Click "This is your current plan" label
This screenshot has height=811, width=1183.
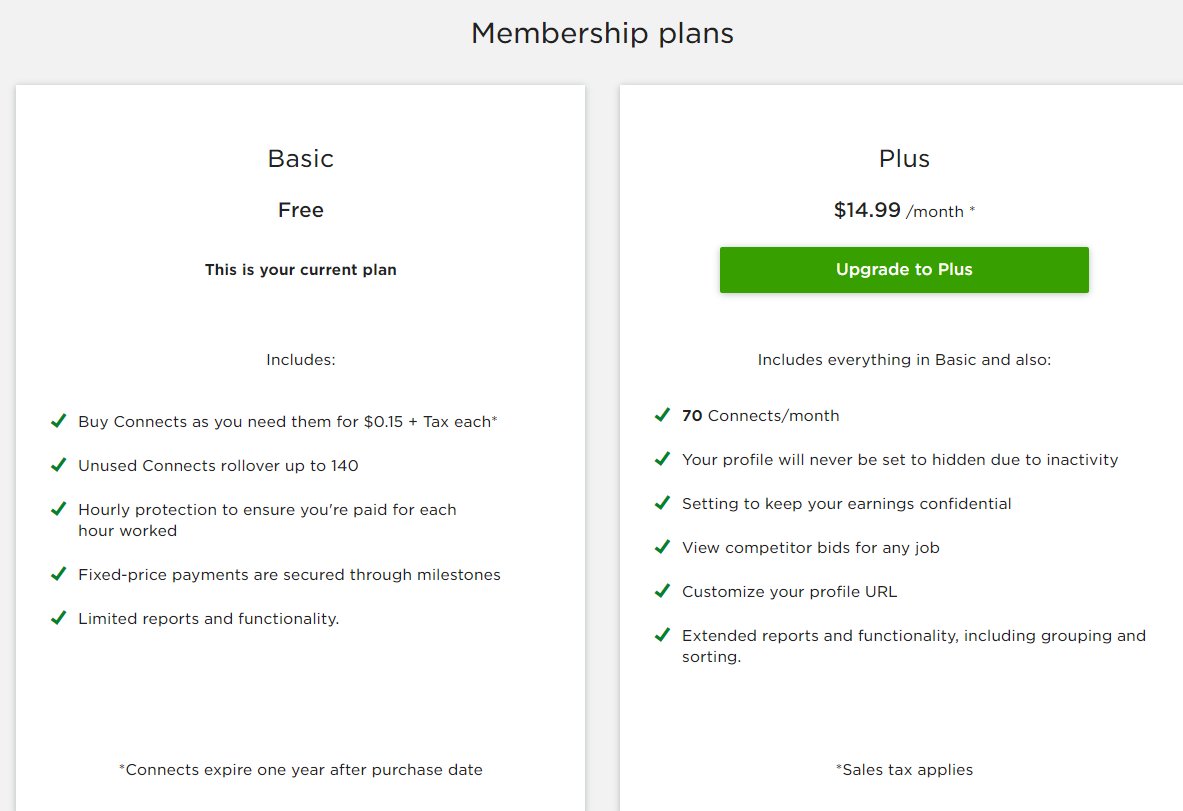point(300,270)
